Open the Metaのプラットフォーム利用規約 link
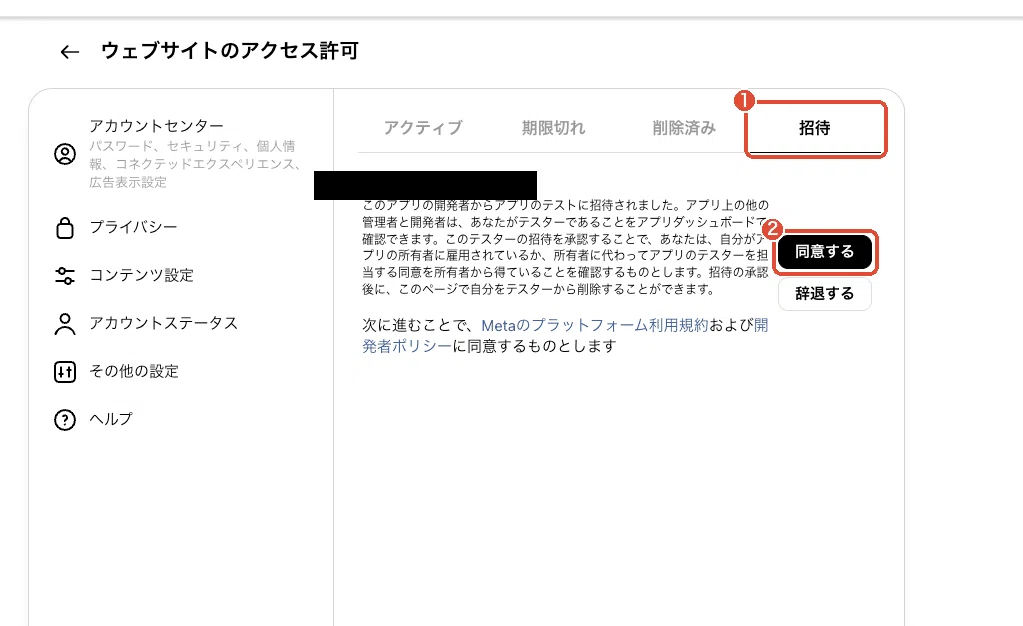The height and width of the screenshot is (626, 1023). 594,325
